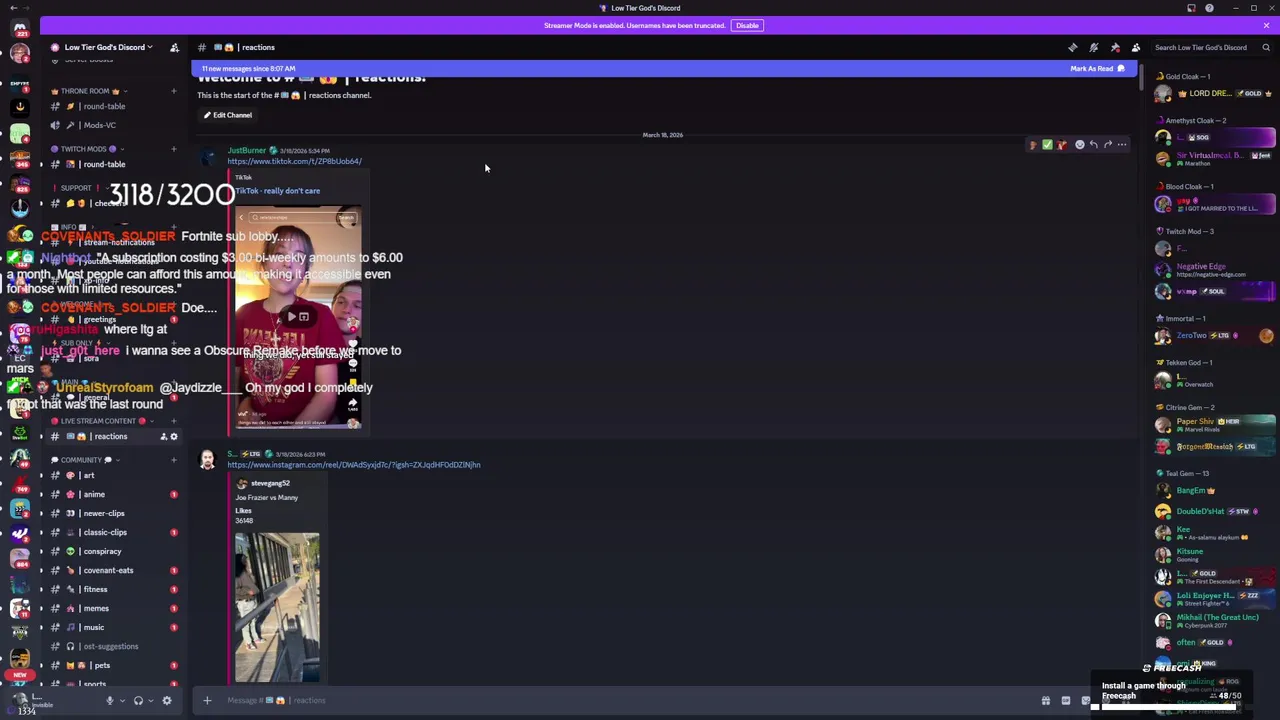Open the three-dot More menu on message

[1121, 145]
